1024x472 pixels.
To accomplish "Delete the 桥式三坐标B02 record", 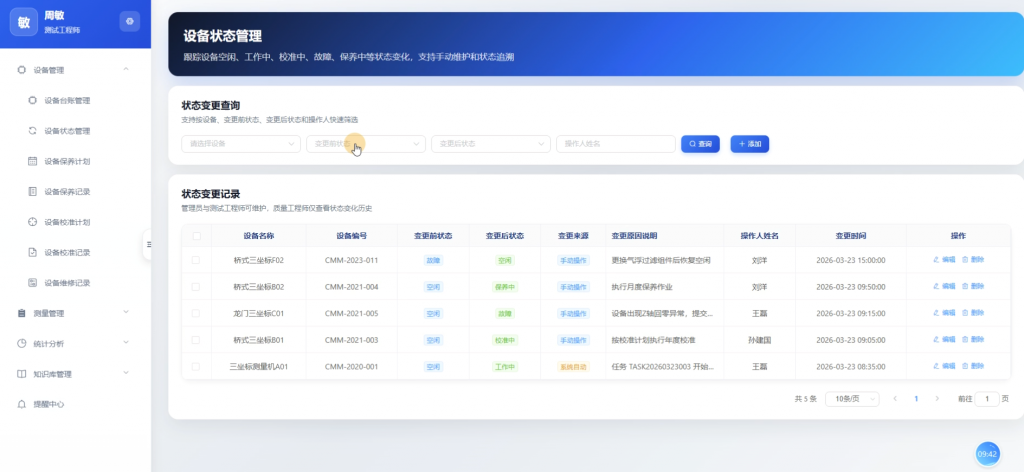I will (x=973, y=287).
